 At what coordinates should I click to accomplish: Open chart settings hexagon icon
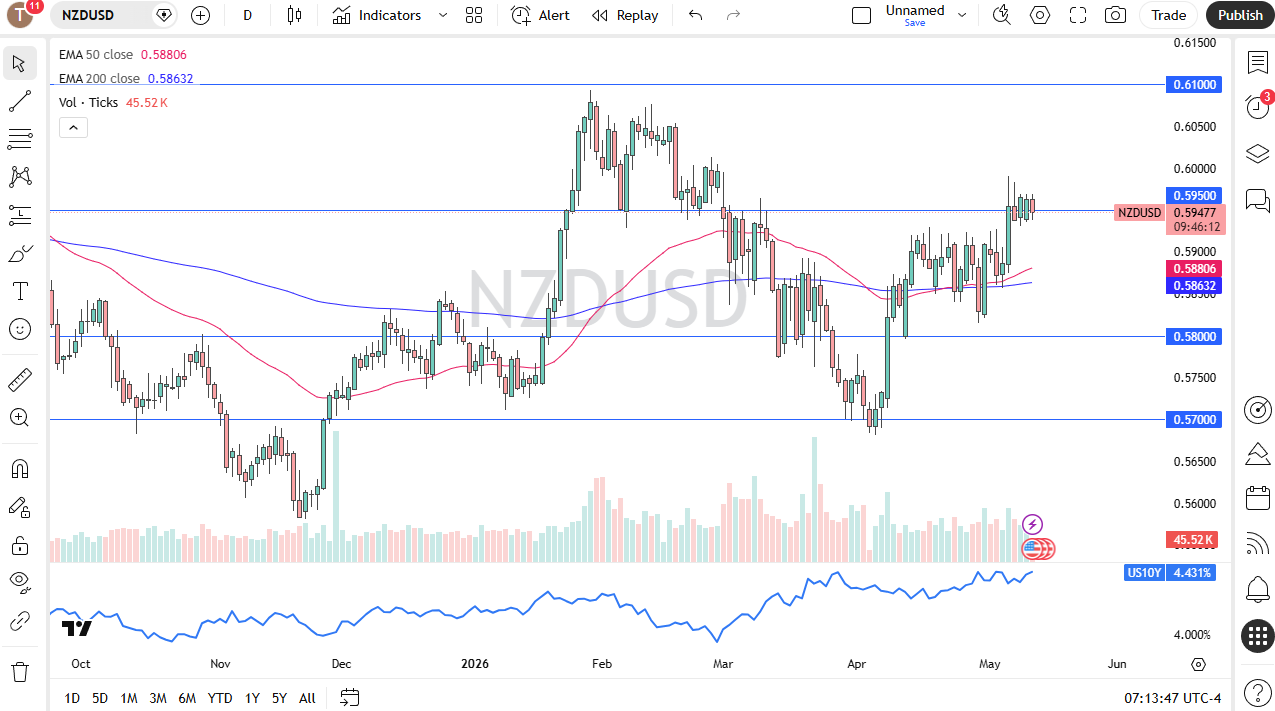(x=1040, y=15)
